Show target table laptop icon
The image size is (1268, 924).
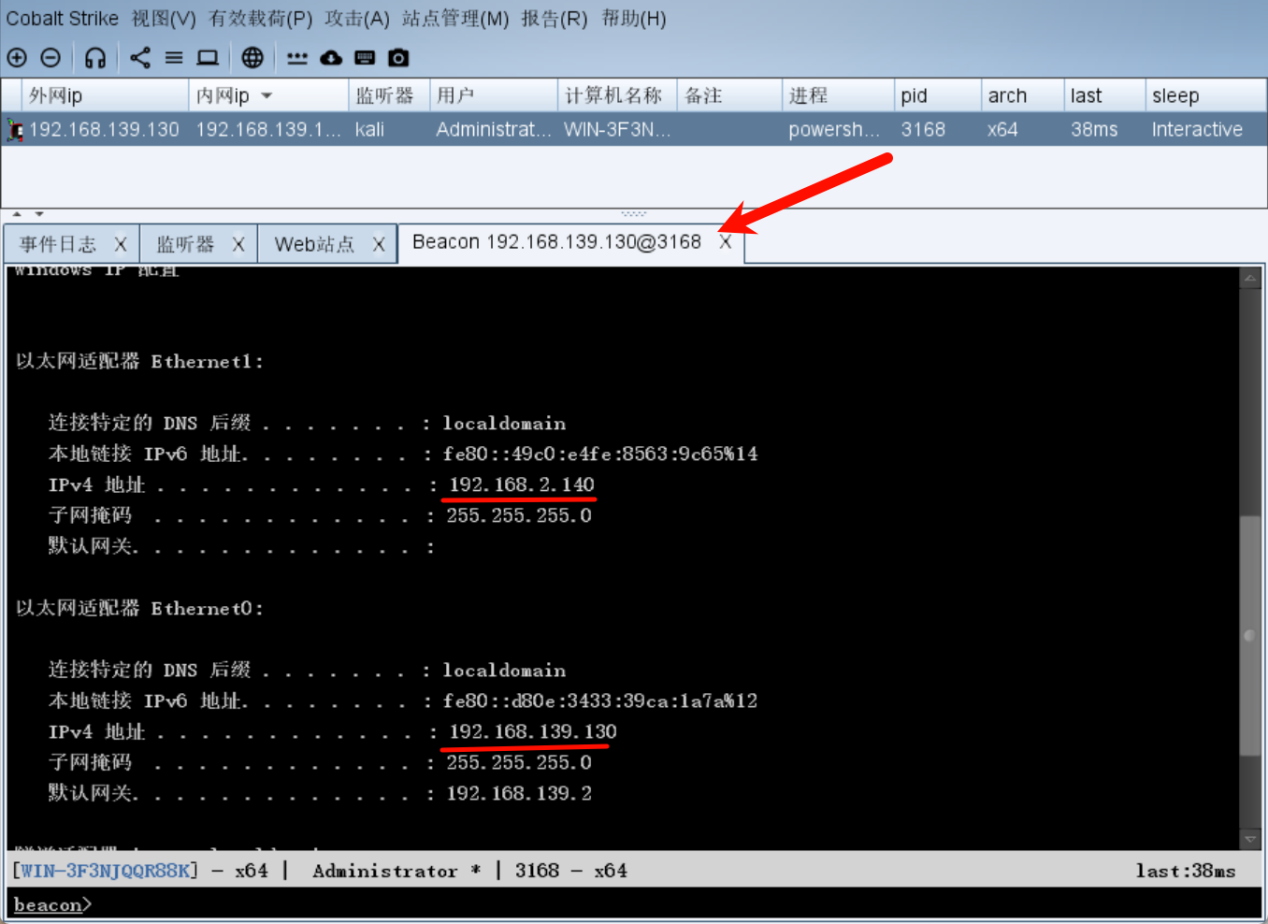(207, 58)
